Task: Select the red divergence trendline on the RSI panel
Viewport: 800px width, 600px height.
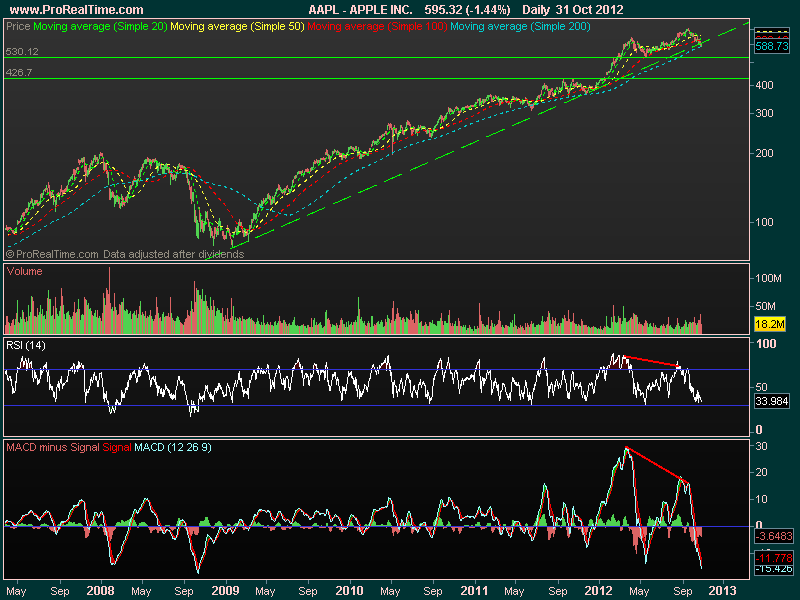Action: pos(652,361)
